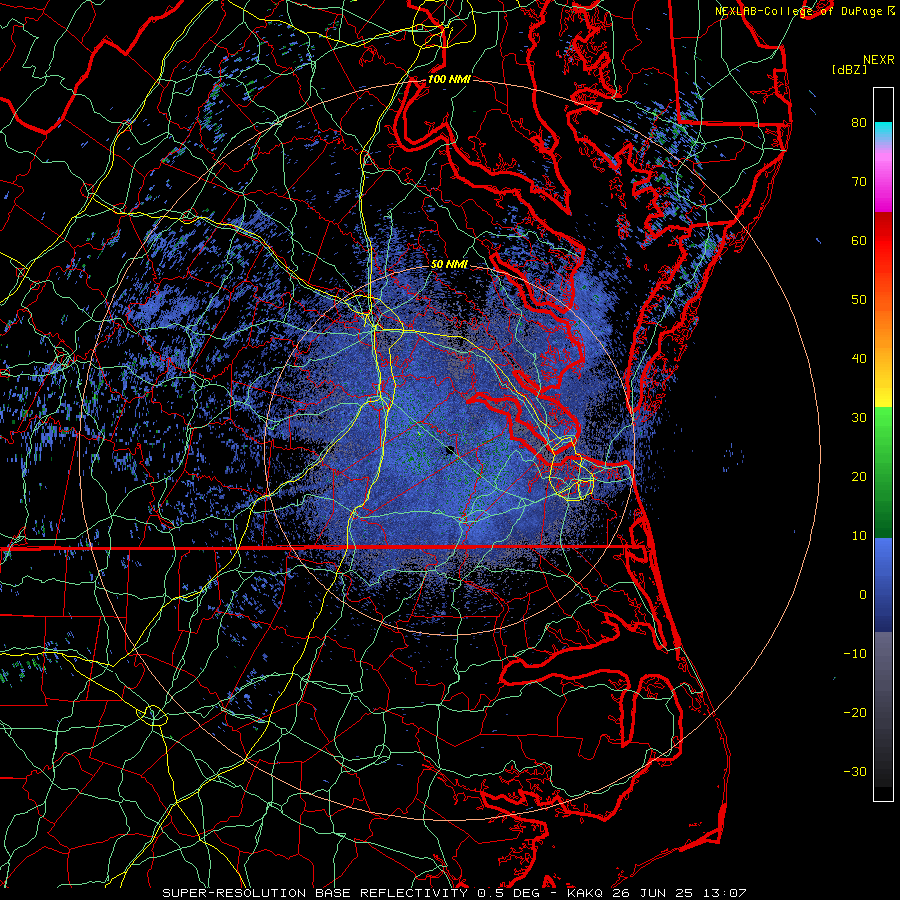900x900 pixels.
Task: Click the -30 dBZ legend value
Action: click(x=855, y=771)
